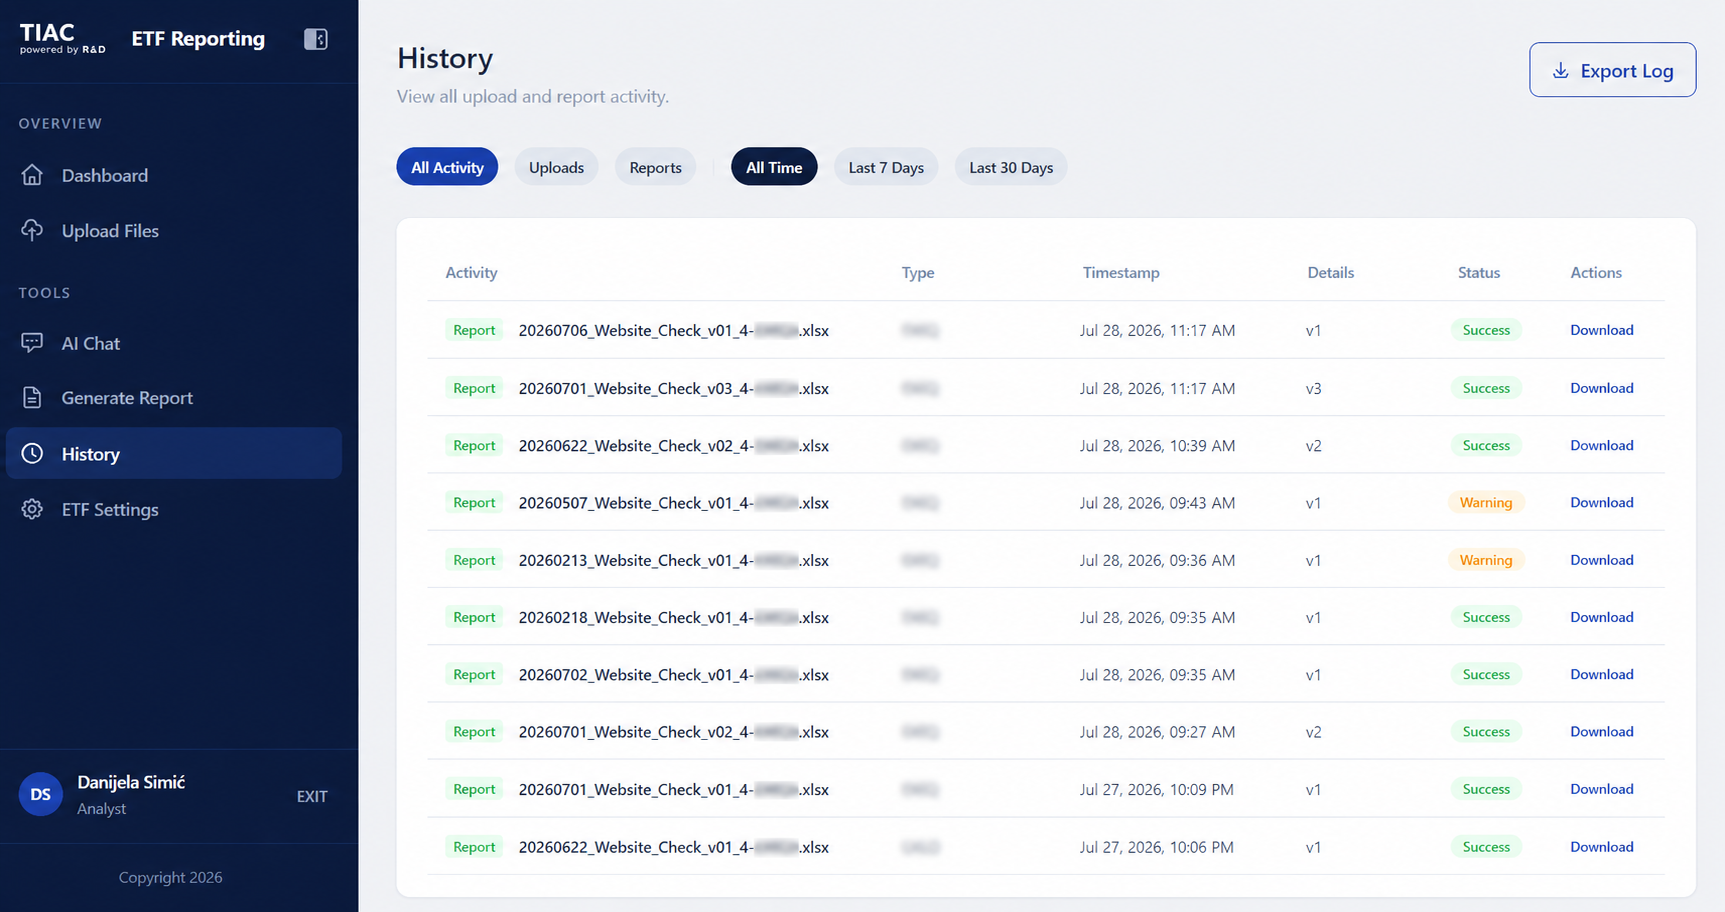Select the All Activity filter
Viewport: 1725px width, 912px height.
(447, 167)
